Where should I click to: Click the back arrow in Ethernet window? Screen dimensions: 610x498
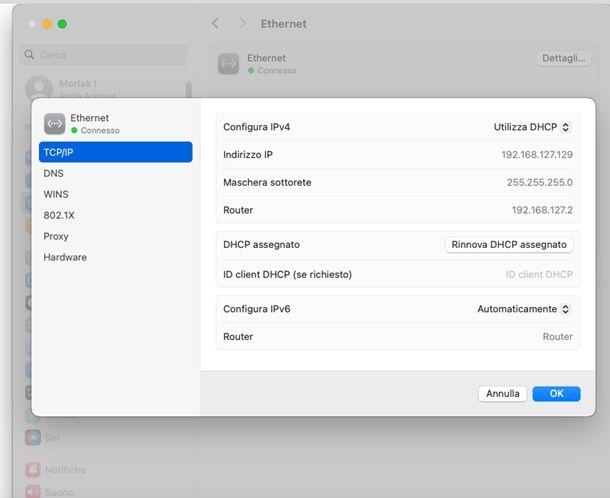point(215,24)
